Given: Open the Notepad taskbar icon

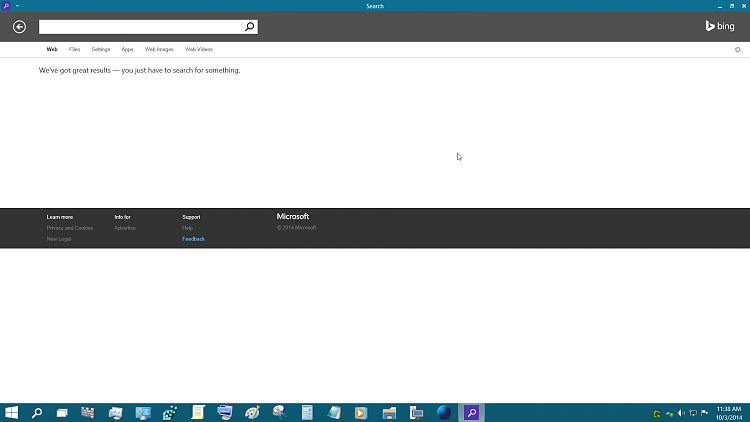Looking at the screenshot, I should tap(334, 412).
